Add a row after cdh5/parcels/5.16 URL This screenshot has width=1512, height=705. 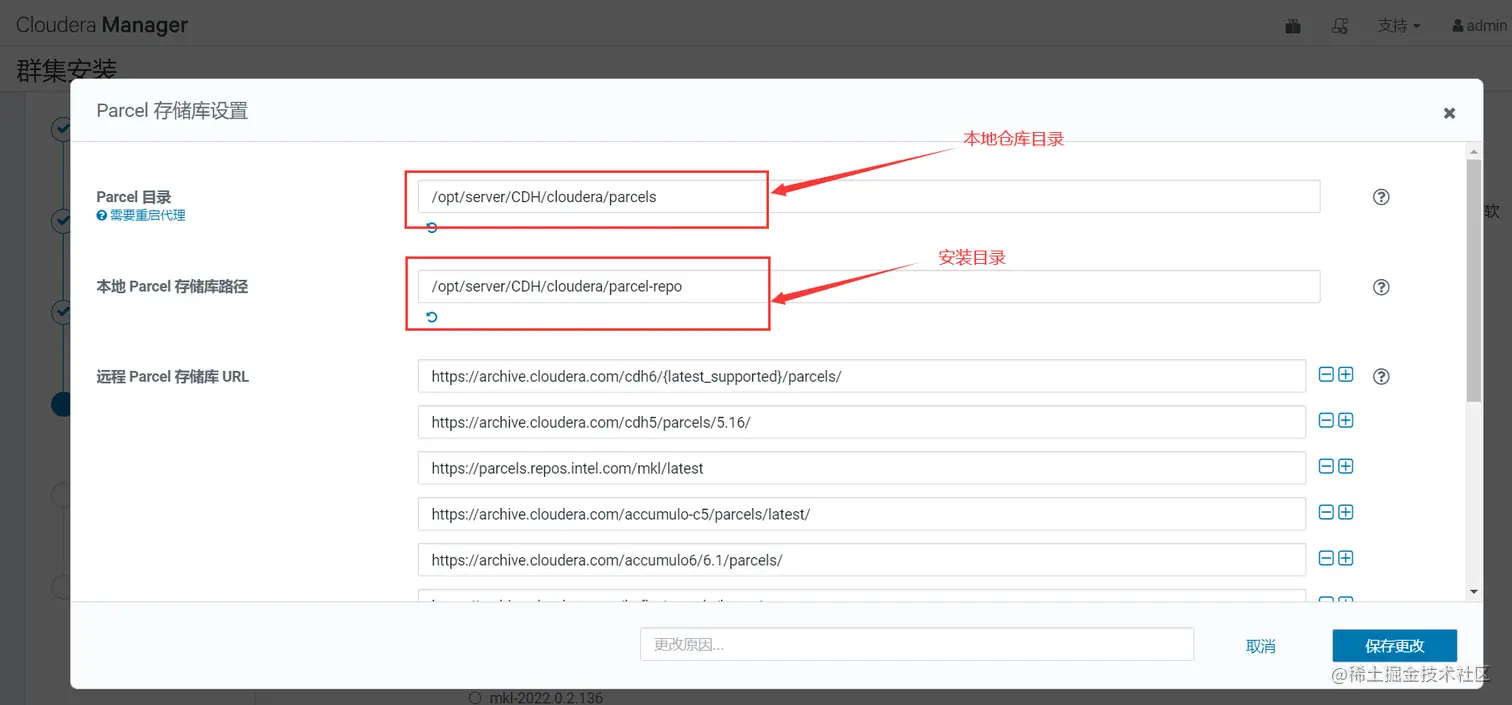coord(1346,420)
